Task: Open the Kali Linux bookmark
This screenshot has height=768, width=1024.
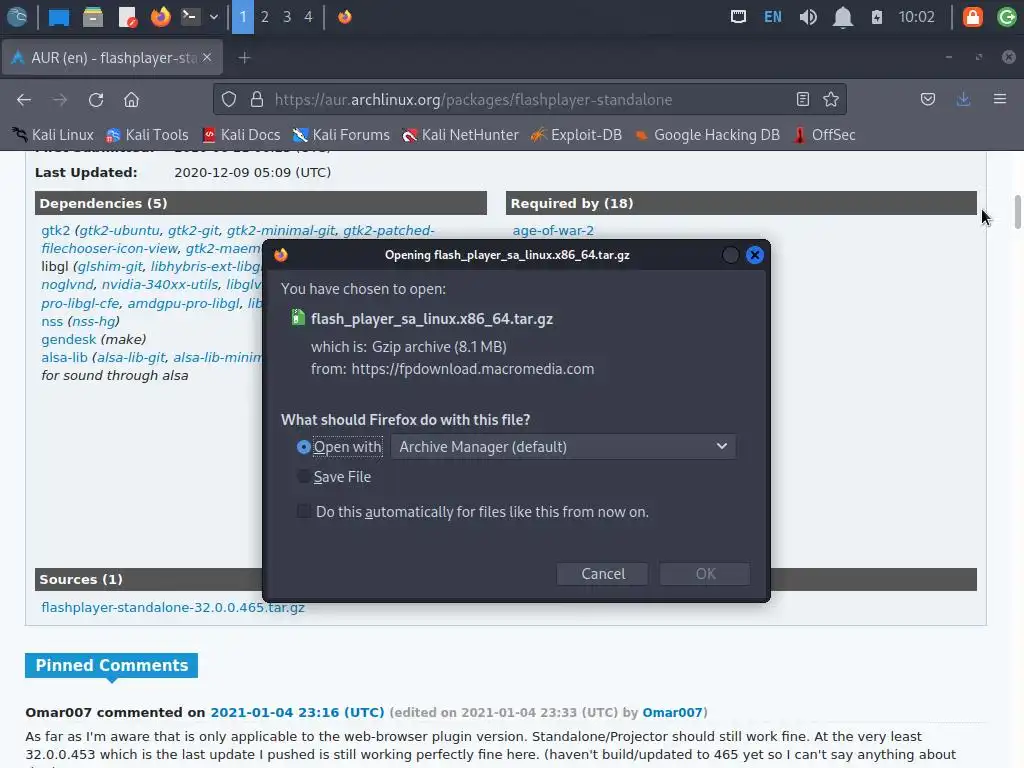Action: click(x=53, y=135)
